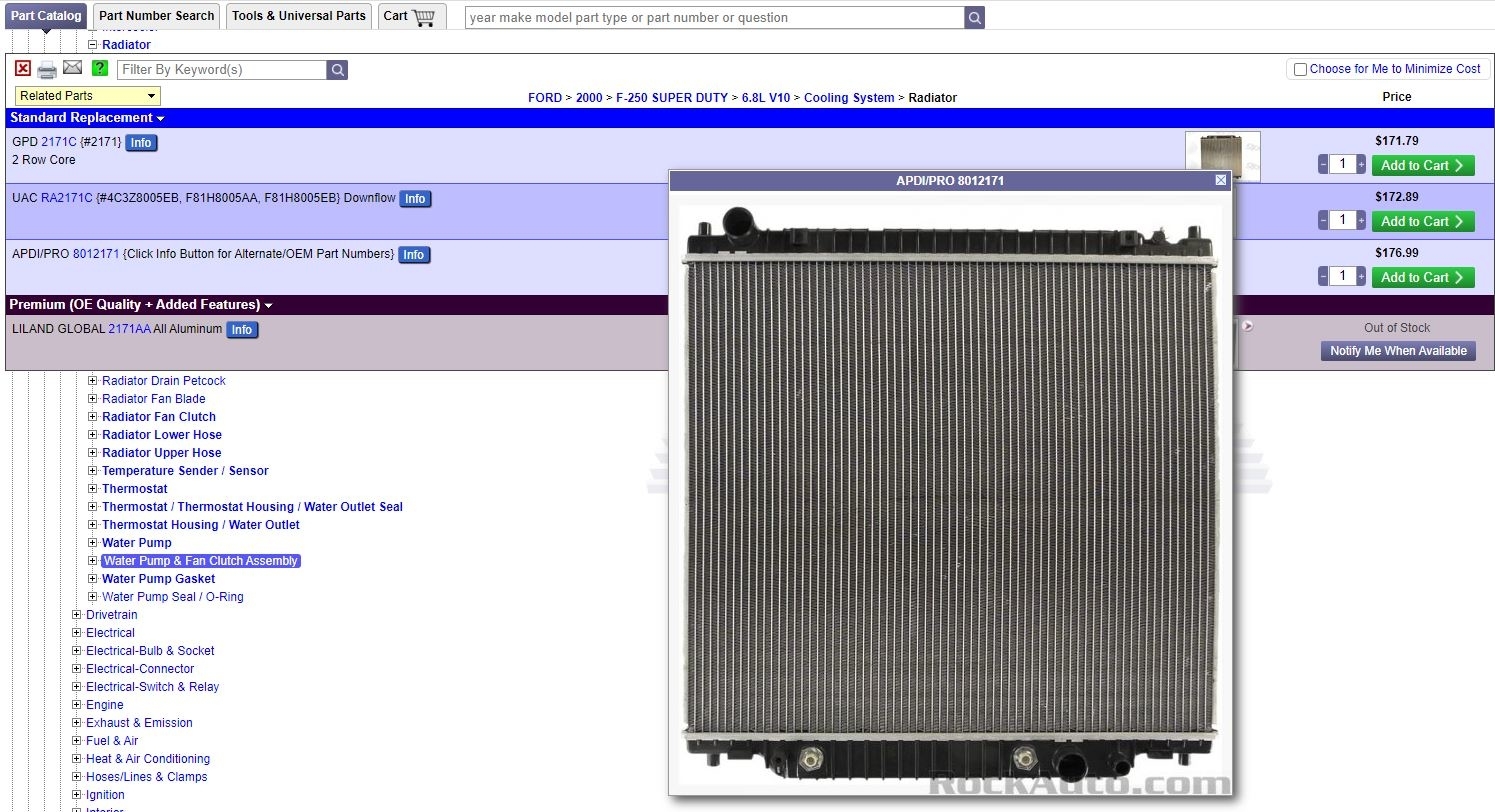Add the $176.99 APDI/PRO radiator to cart
Viewport: 1495px width, 812px height.
[1423, 277]
